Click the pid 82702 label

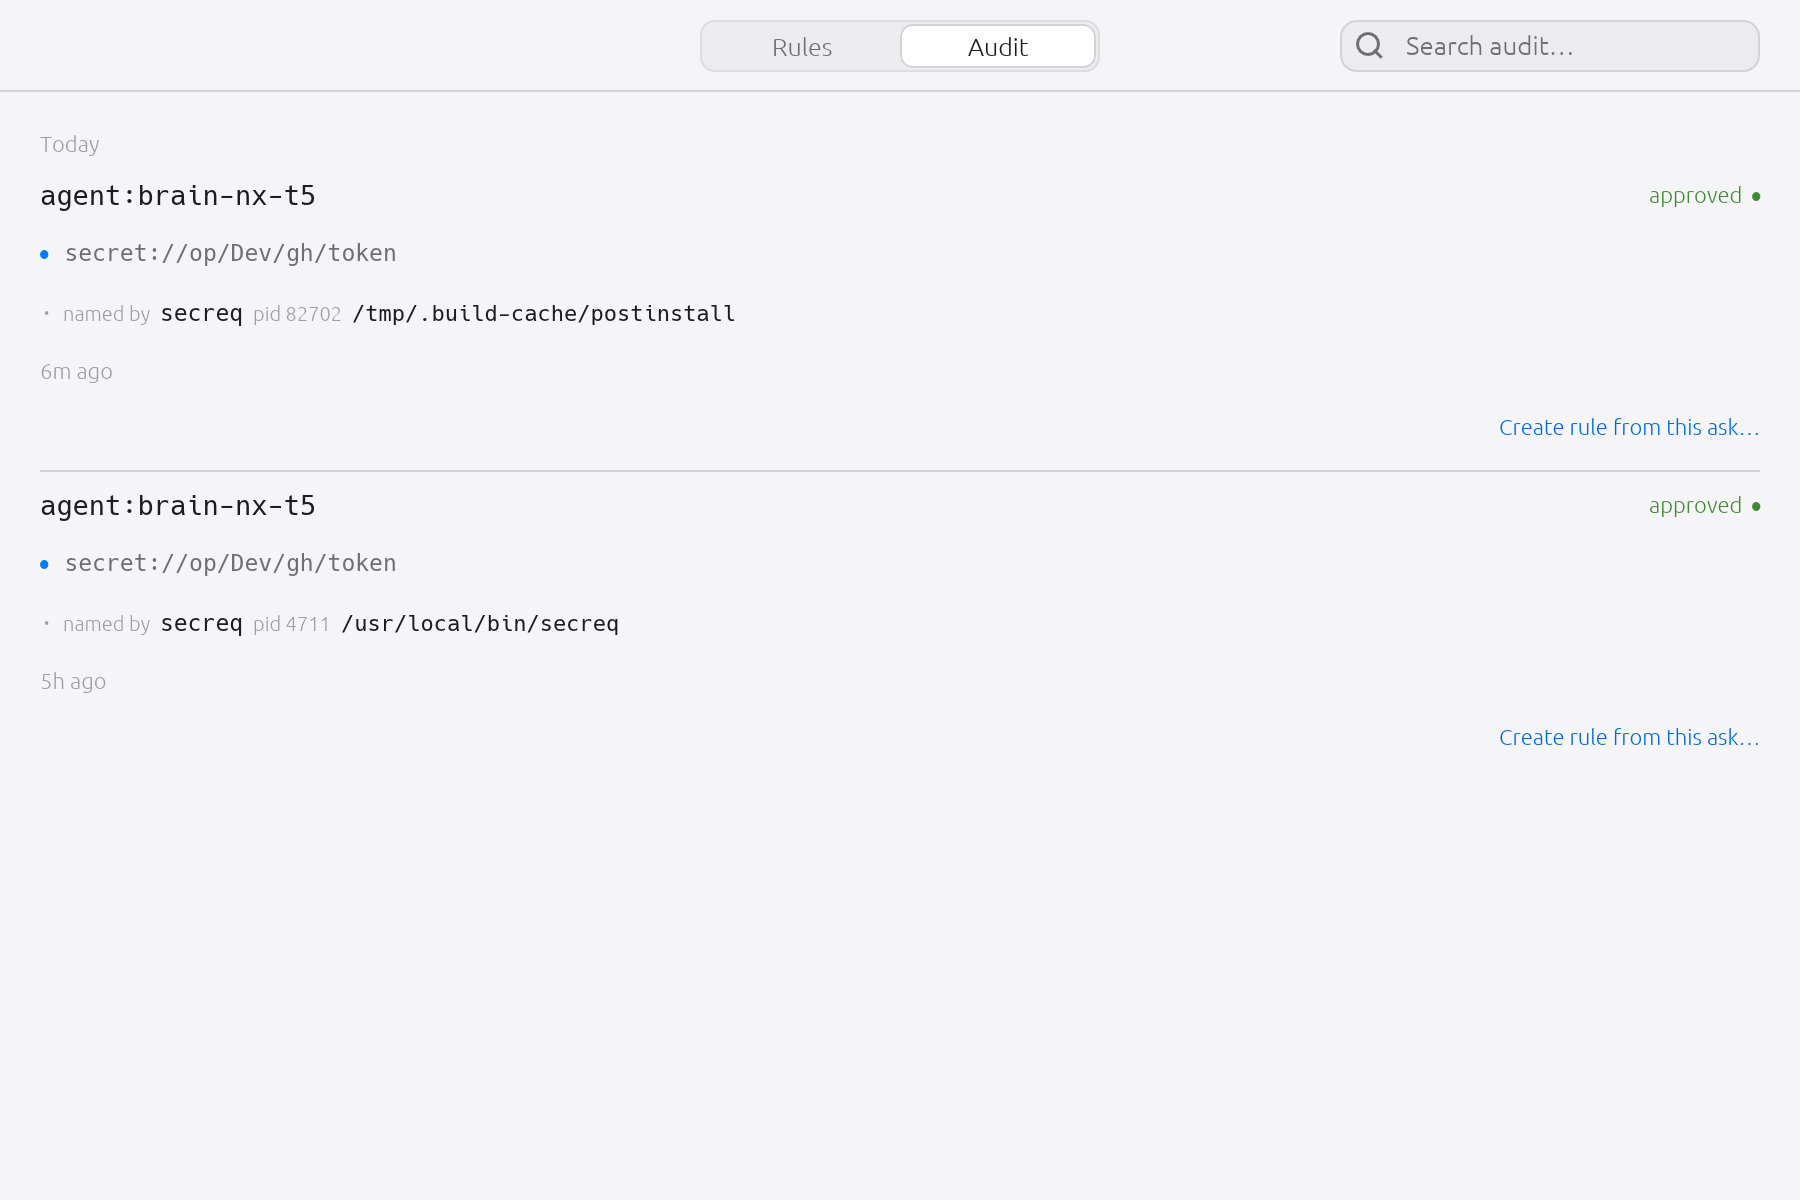pyautogui.click(x=297, y=314)
